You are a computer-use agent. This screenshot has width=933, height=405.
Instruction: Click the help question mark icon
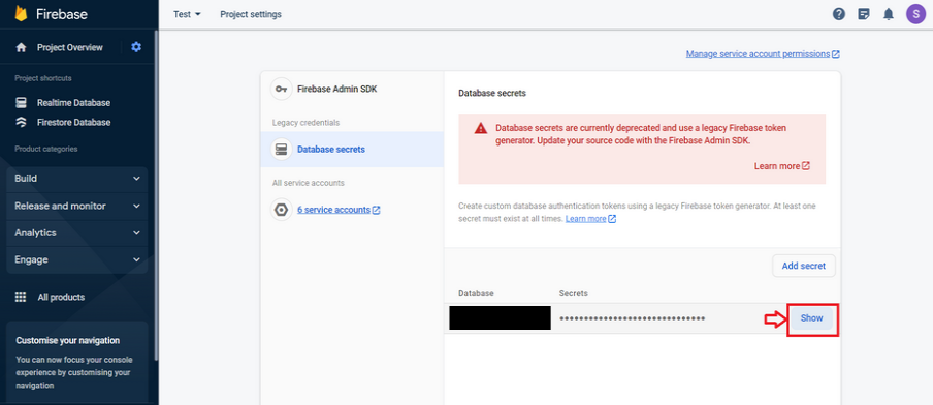click(x=839, y=14)
